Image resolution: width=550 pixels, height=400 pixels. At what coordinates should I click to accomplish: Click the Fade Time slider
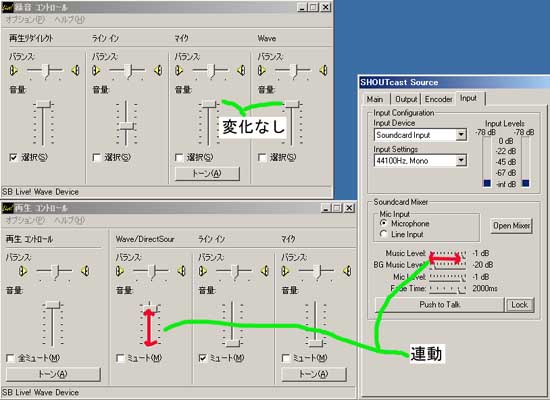[448, 289]
